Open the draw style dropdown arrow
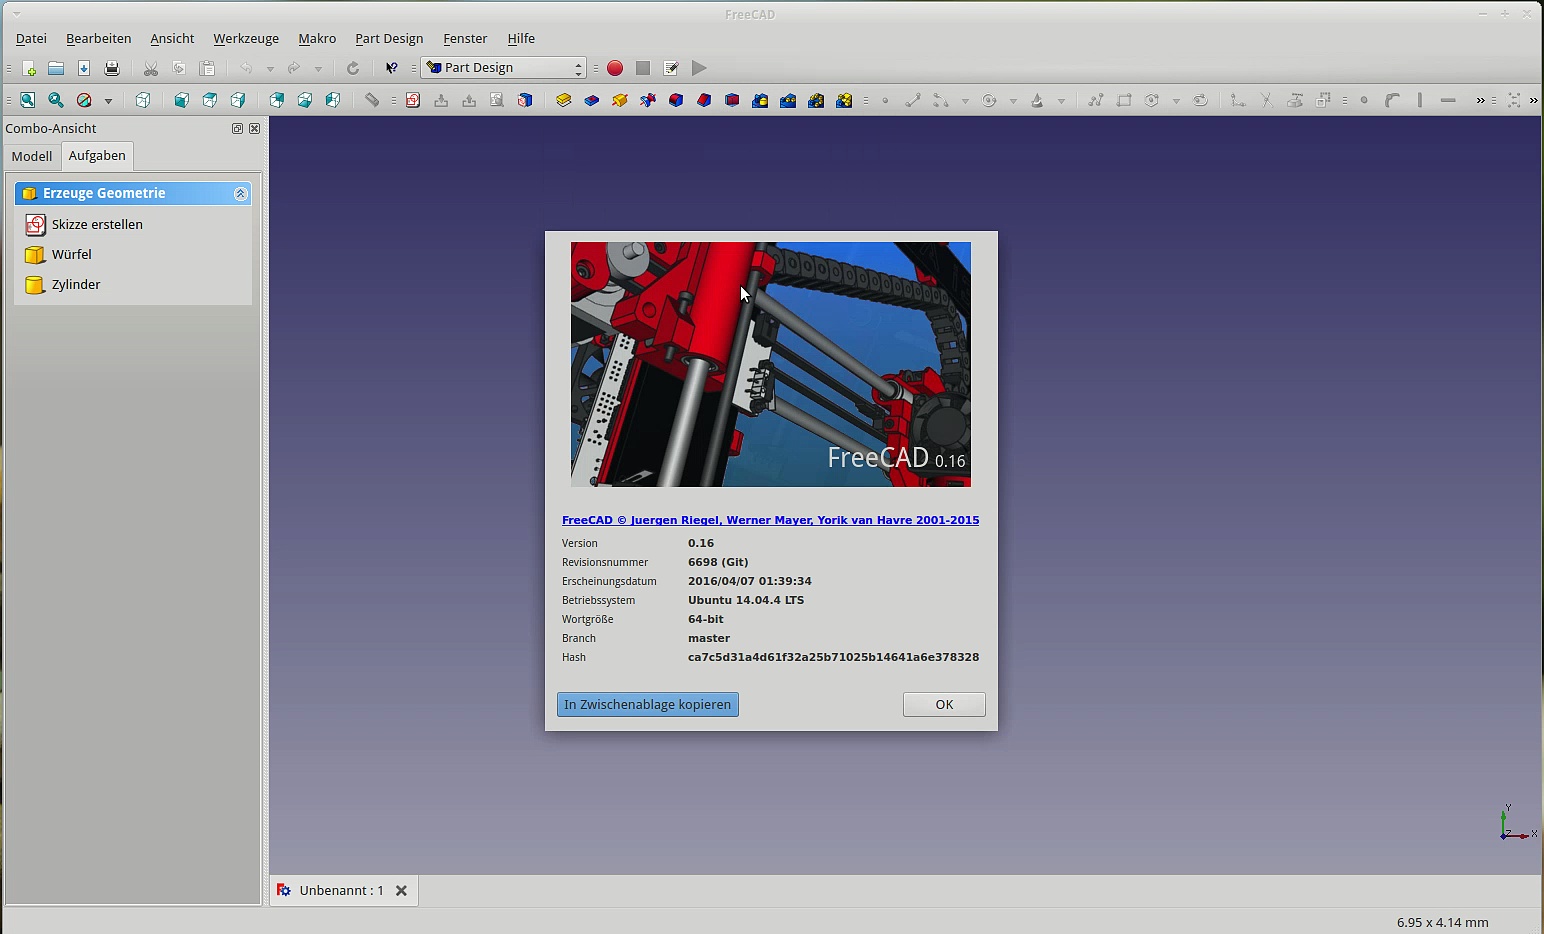The image size is (1544, 934). point(108,100)
